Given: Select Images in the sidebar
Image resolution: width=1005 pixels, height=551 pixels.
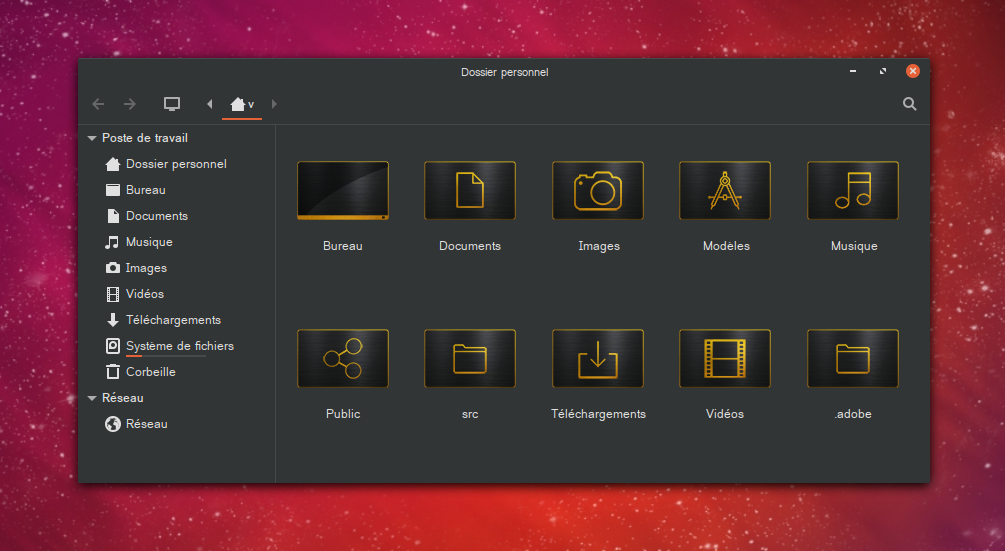Looking at the screenshot, I should point(136,268).
